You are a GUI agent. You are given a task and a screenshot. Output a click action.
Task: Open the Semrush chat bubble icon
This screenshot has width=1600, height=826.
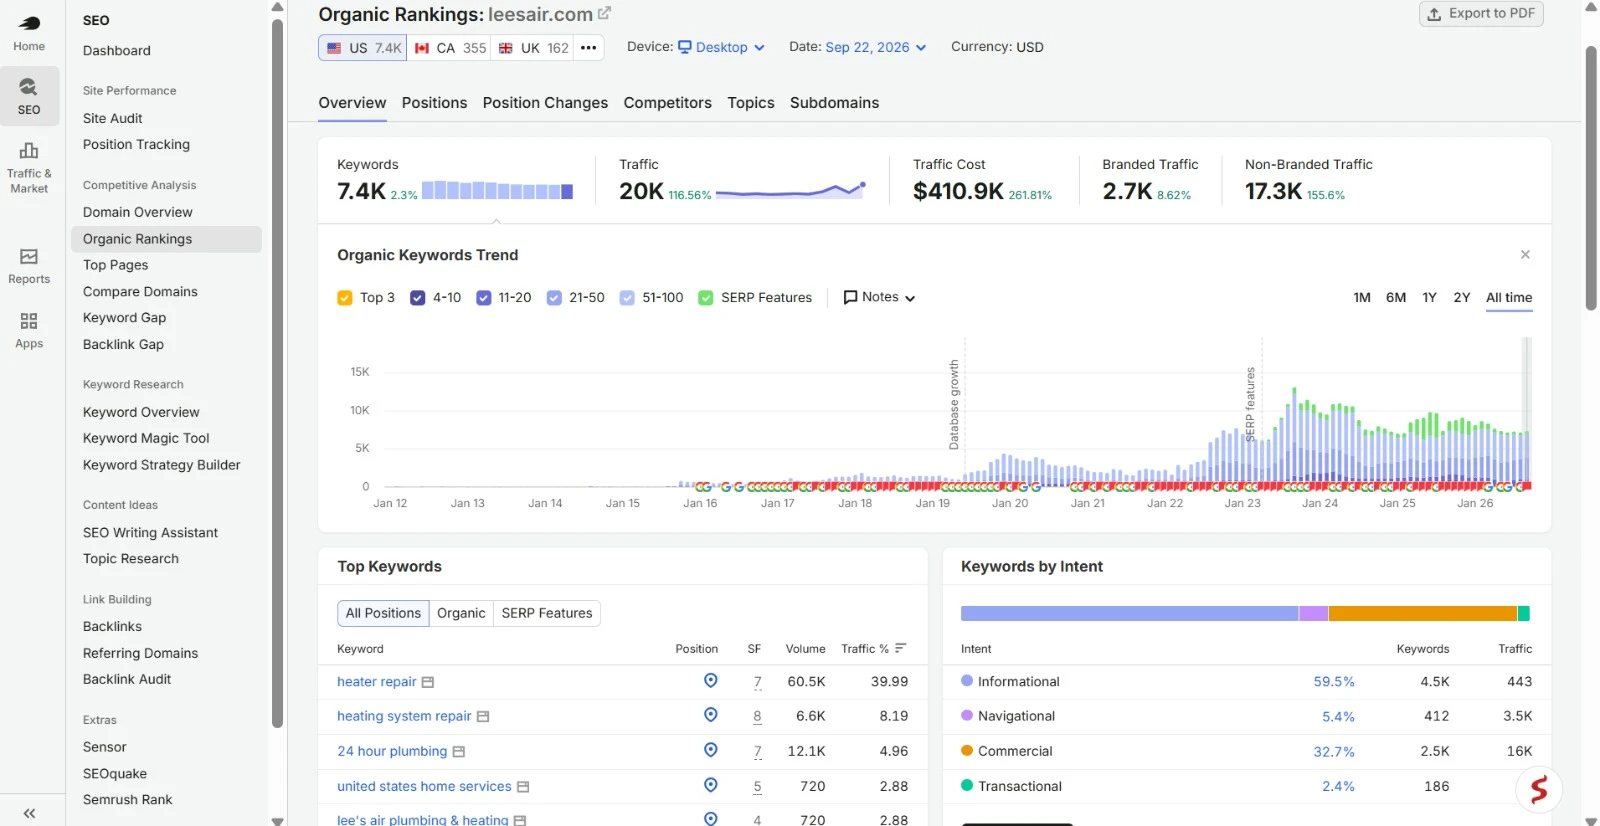coord(1538,790)
